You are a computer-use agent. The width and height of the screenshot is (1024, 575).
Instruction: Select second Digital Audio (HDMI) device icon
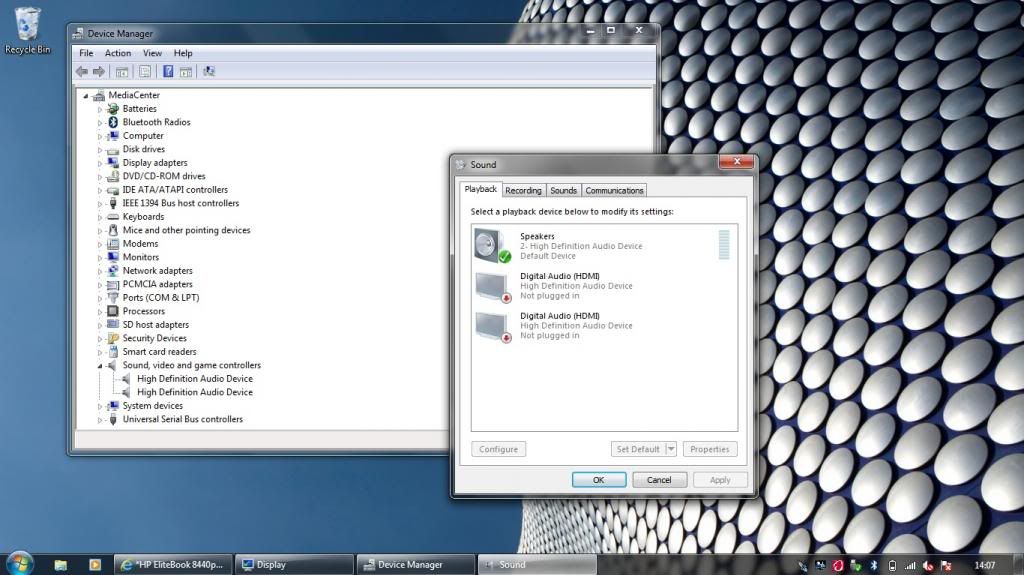point(492,327)
